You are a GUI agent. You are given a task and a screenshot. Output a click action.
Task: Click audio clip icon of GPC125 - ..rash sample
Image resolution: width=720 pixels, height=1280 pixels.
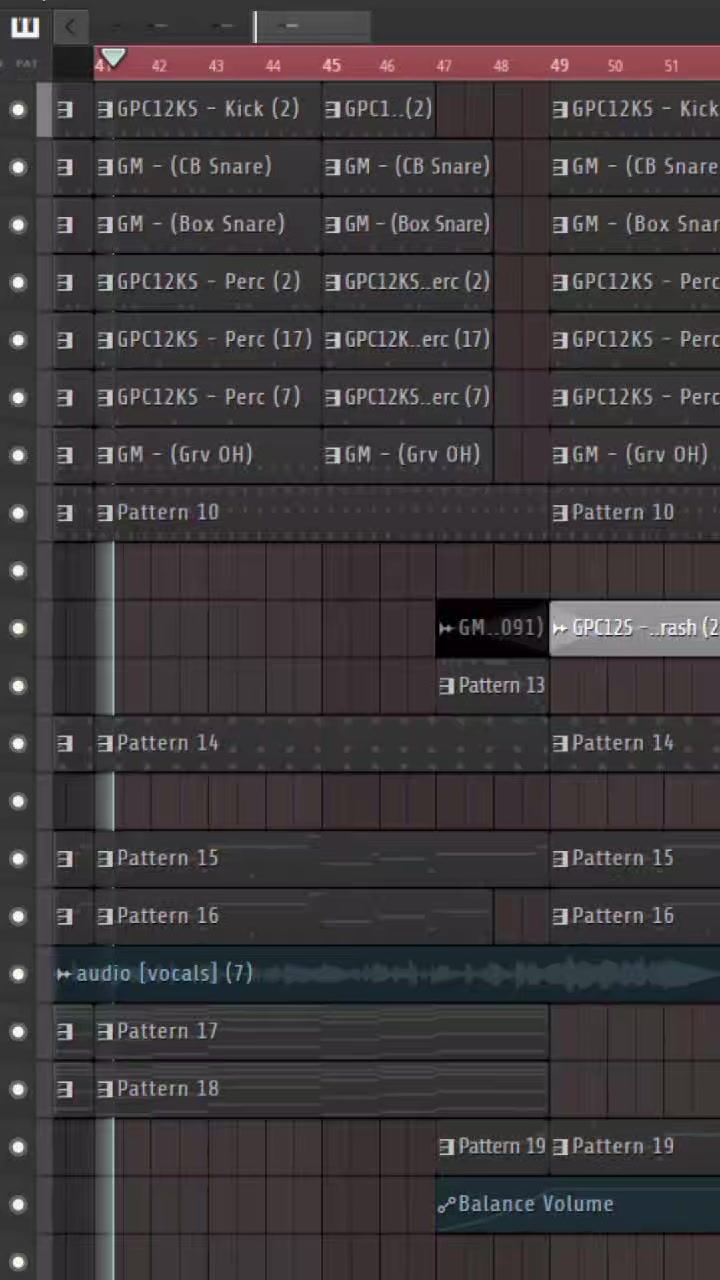[560, 628]
